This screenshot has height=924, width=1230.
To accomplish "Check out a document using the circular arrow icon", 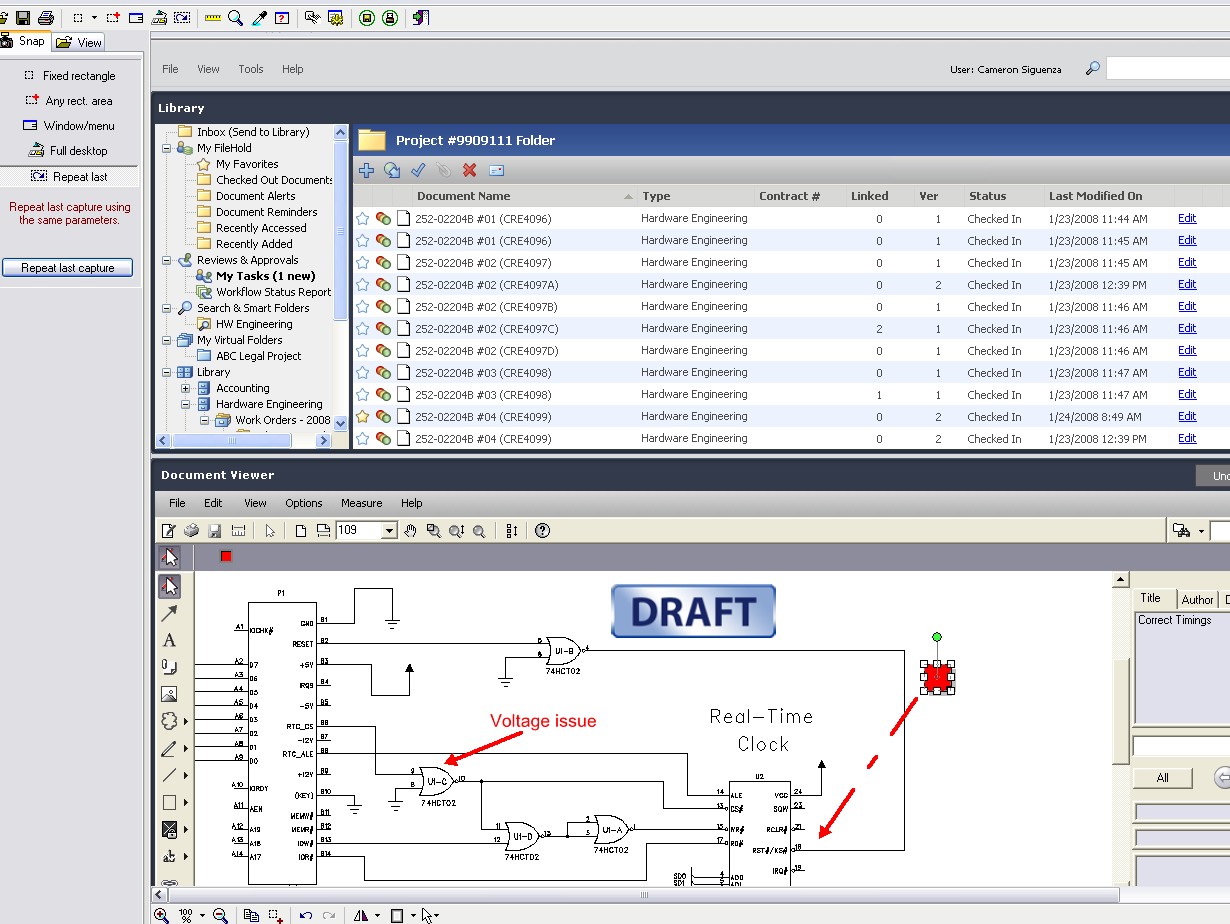I will click(392, 170).
